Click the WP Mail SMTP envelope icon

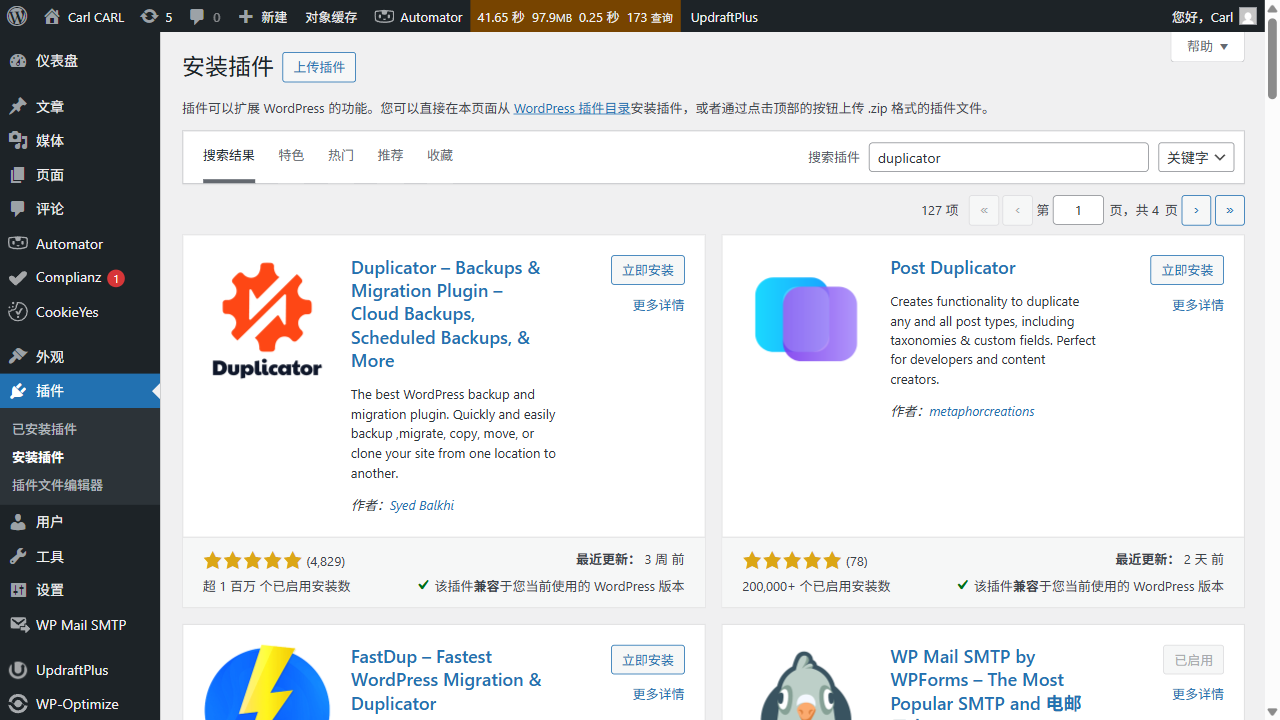tap(19, 624)
